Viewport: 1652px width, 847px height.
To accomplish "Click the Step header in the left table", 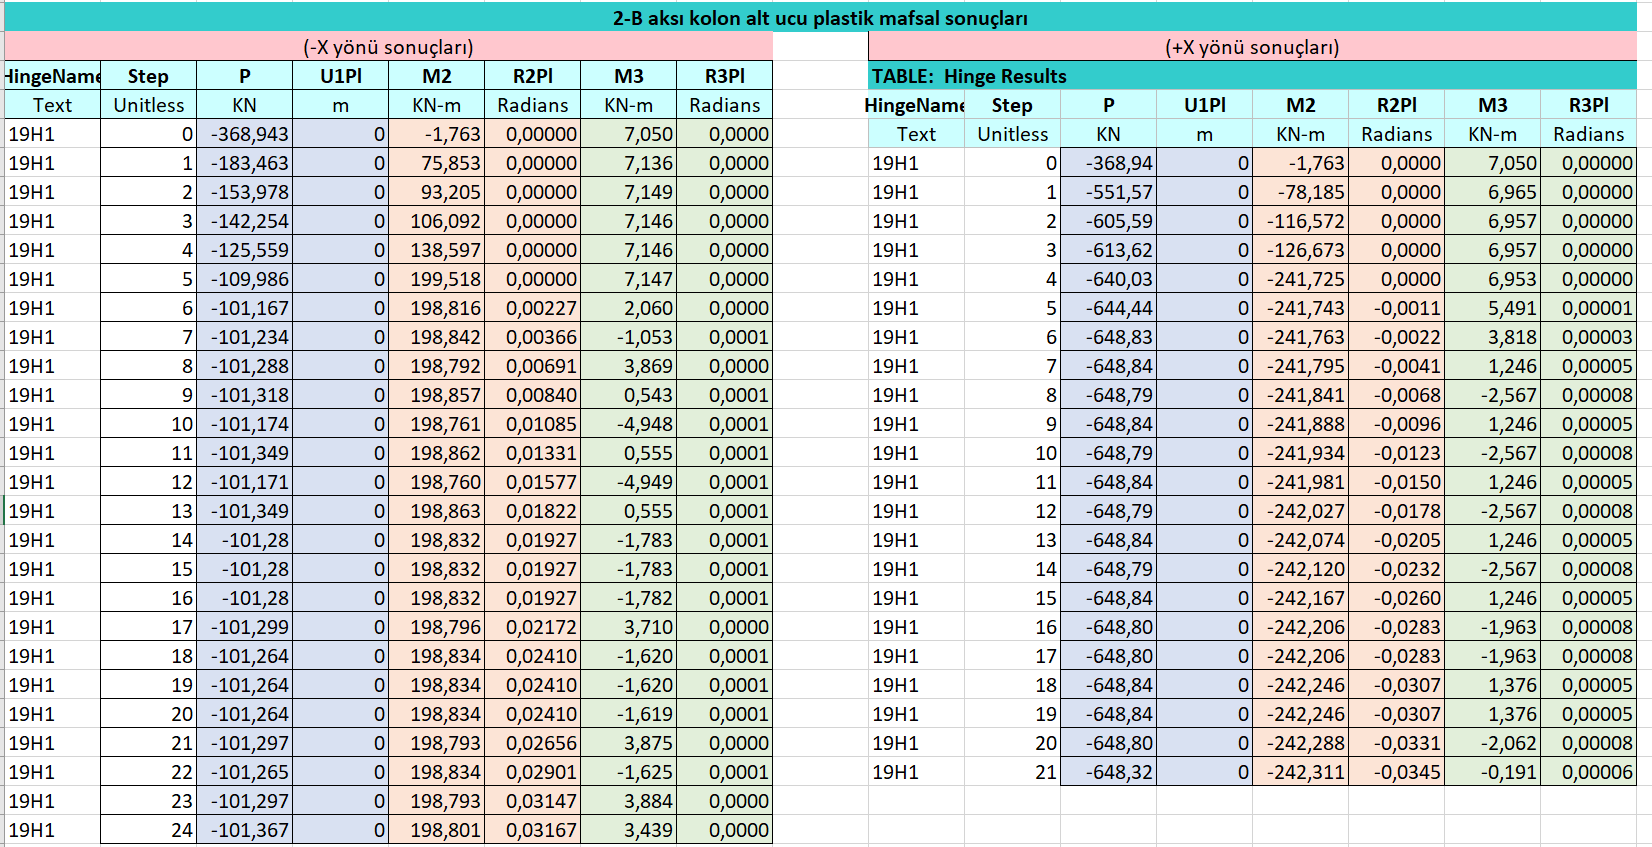I will click(148, 76).
